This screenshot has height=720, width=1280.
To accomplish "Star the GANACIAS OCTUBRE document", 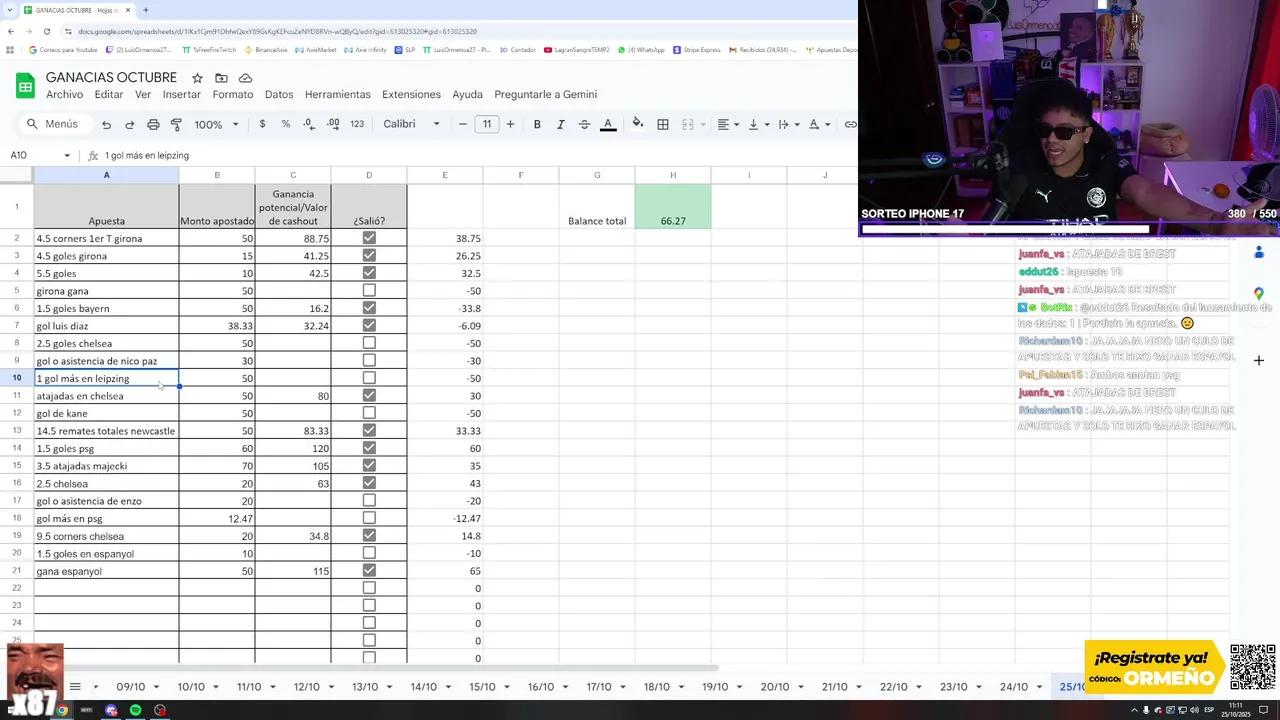I will coord(197,78).
